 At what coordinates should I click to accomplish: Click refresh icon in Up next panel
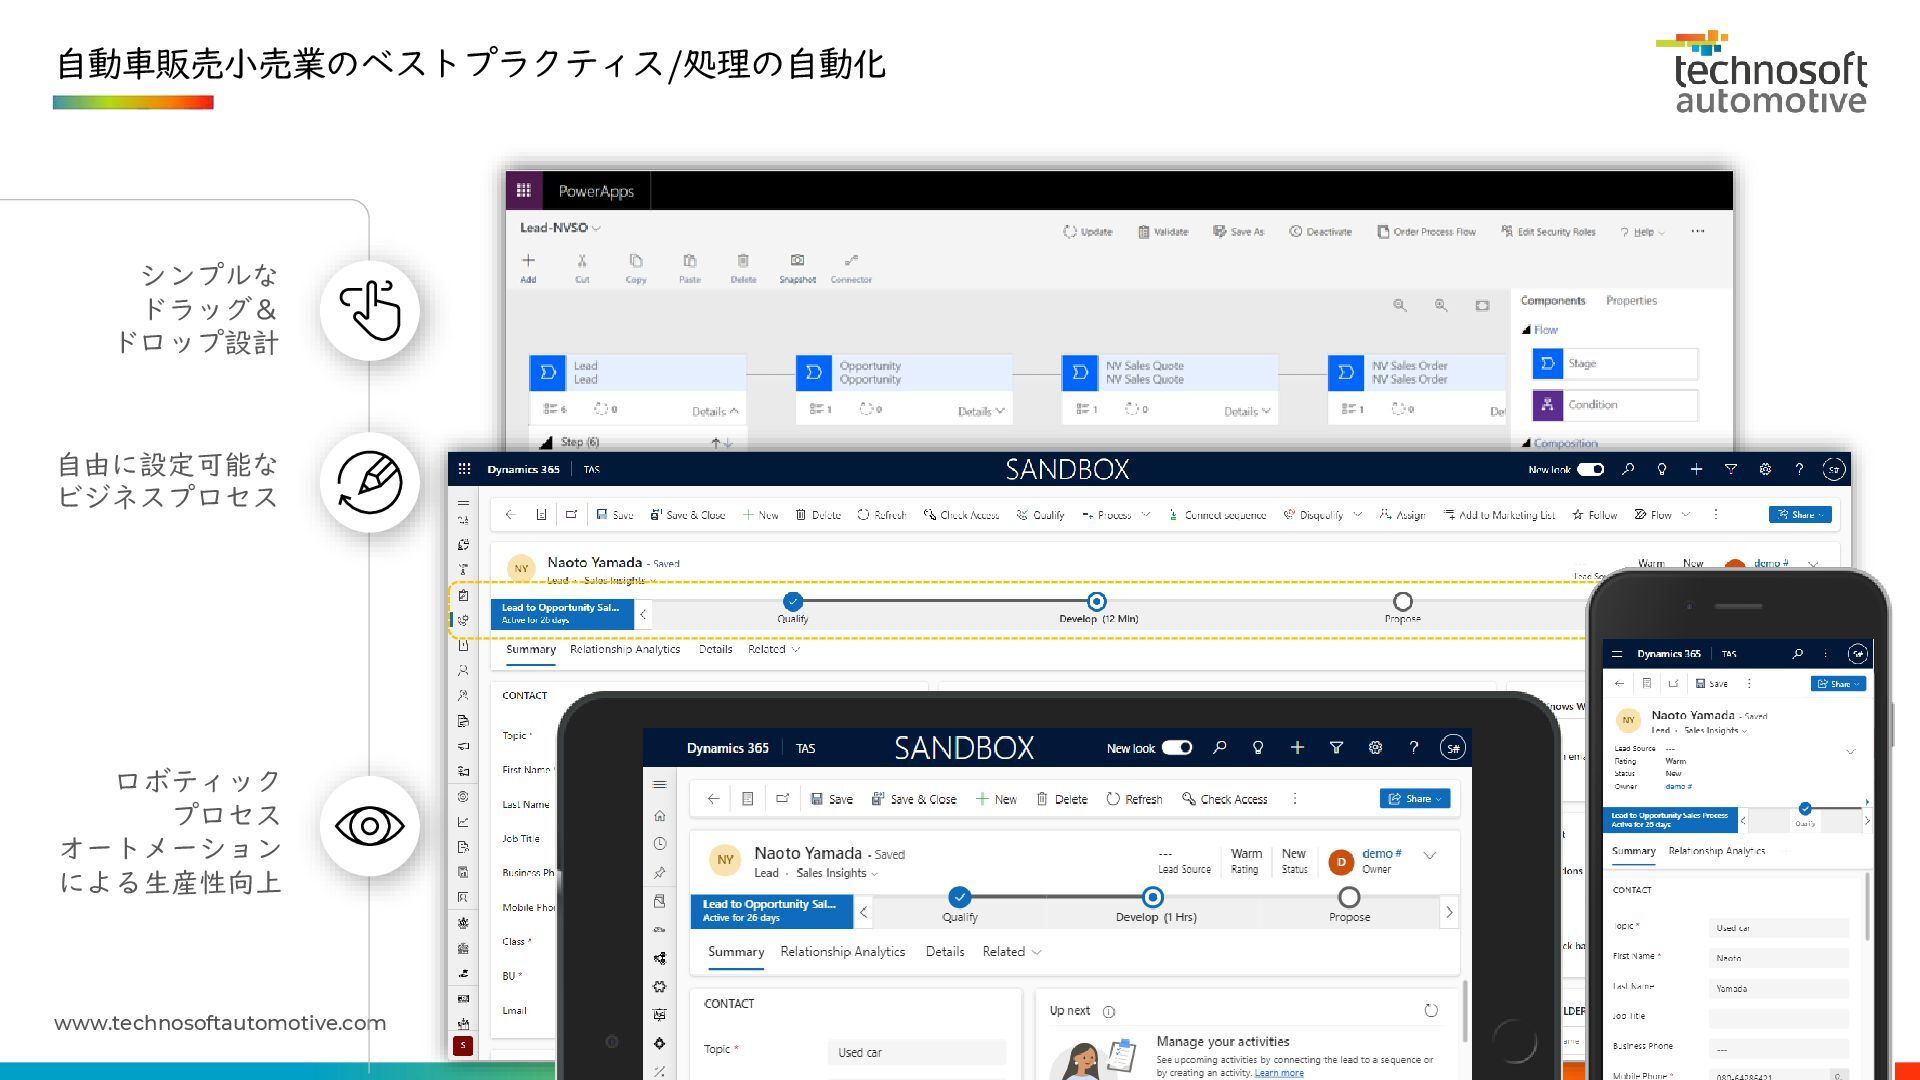(x=1431, y=1011)
